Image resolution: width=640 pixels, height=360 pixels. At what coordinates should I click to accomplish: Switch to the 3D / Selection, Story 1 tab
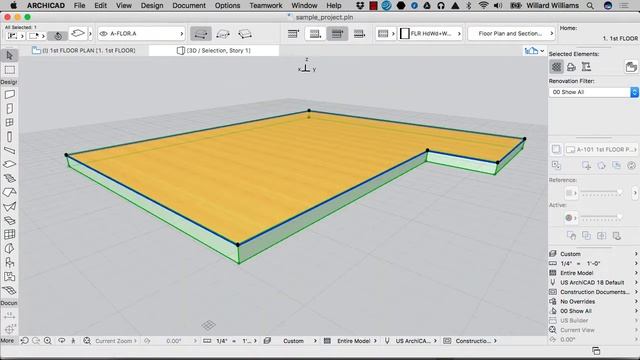point(214,51)
